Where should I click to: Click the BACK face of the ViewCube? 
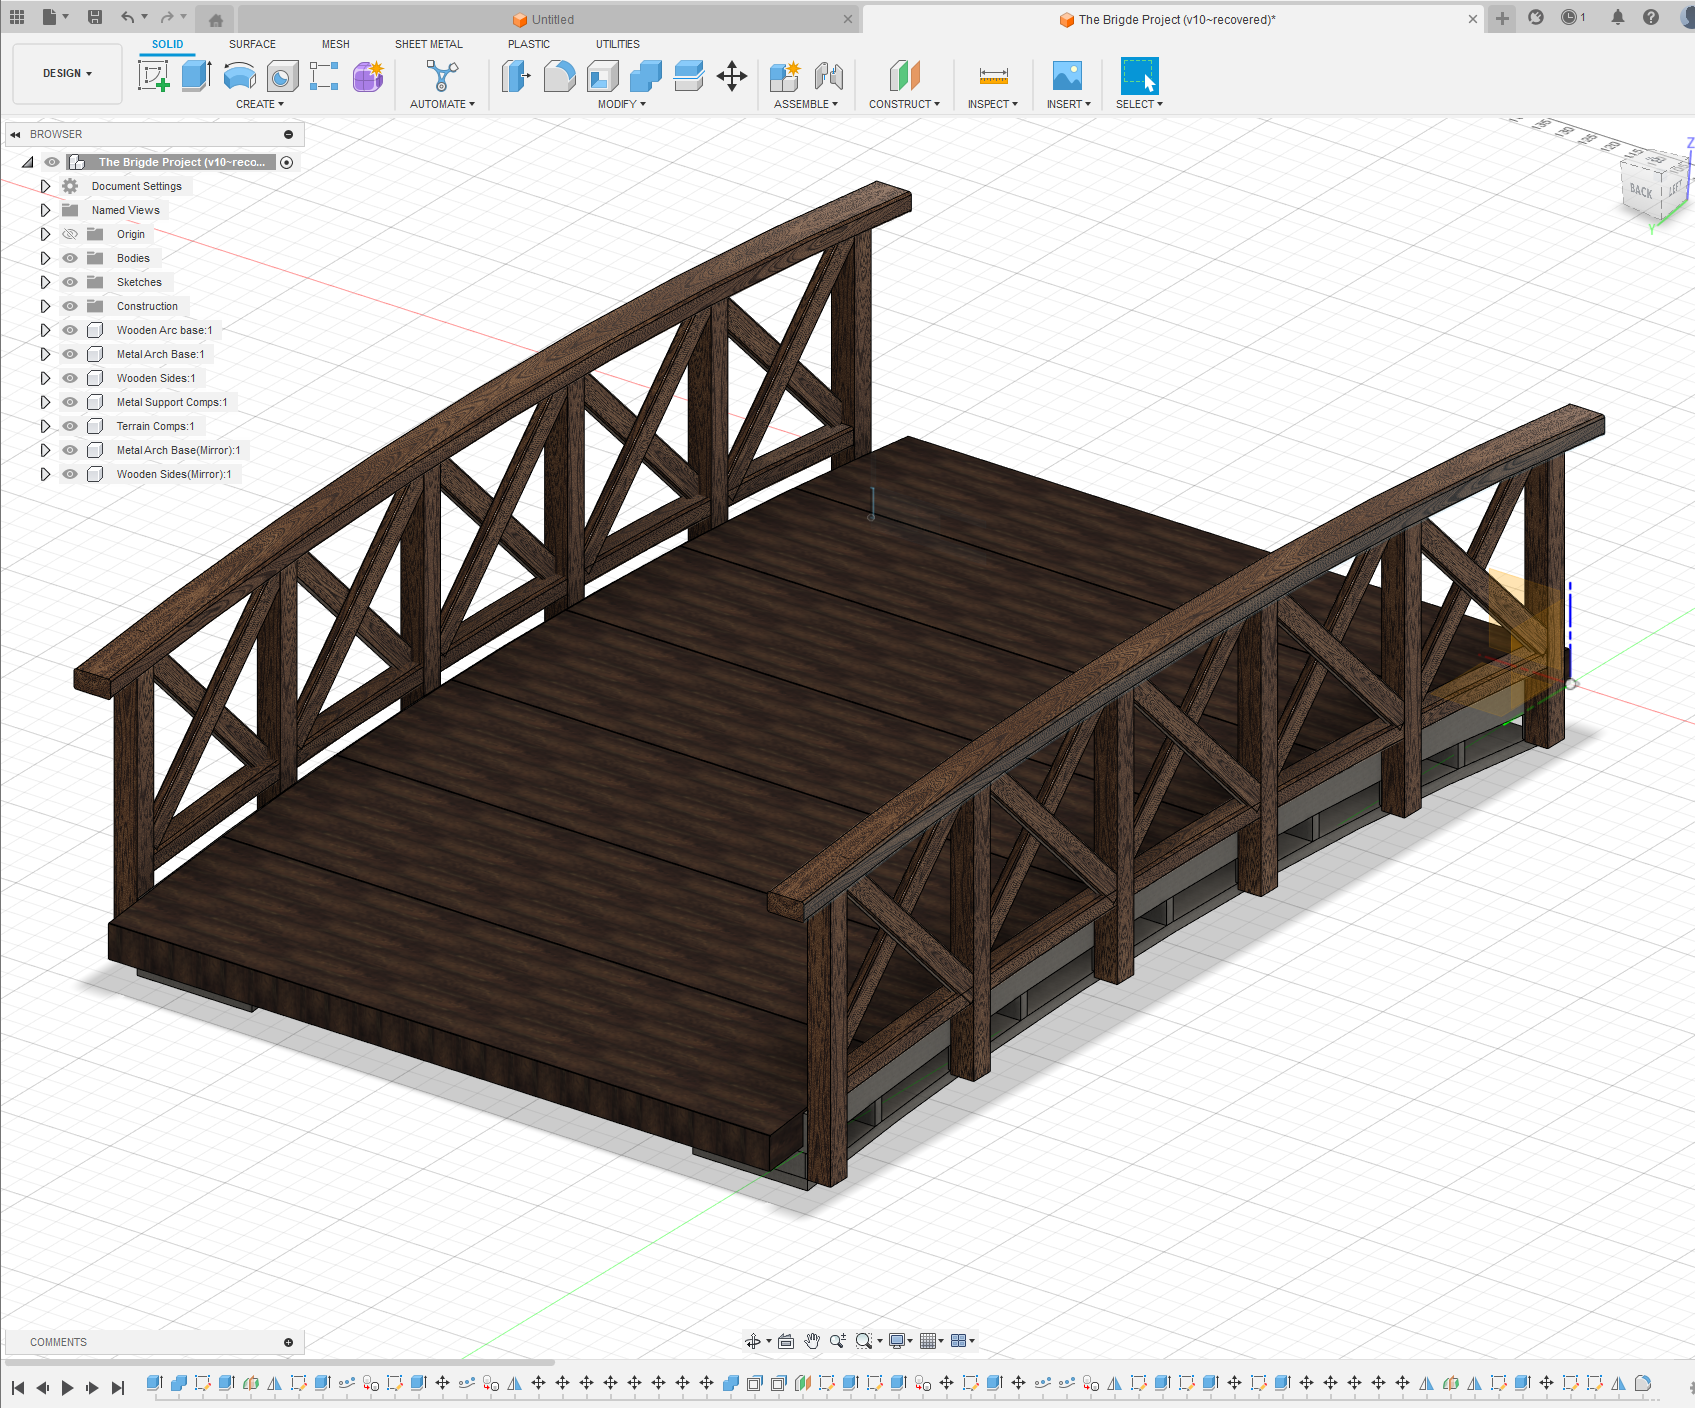1643,189
